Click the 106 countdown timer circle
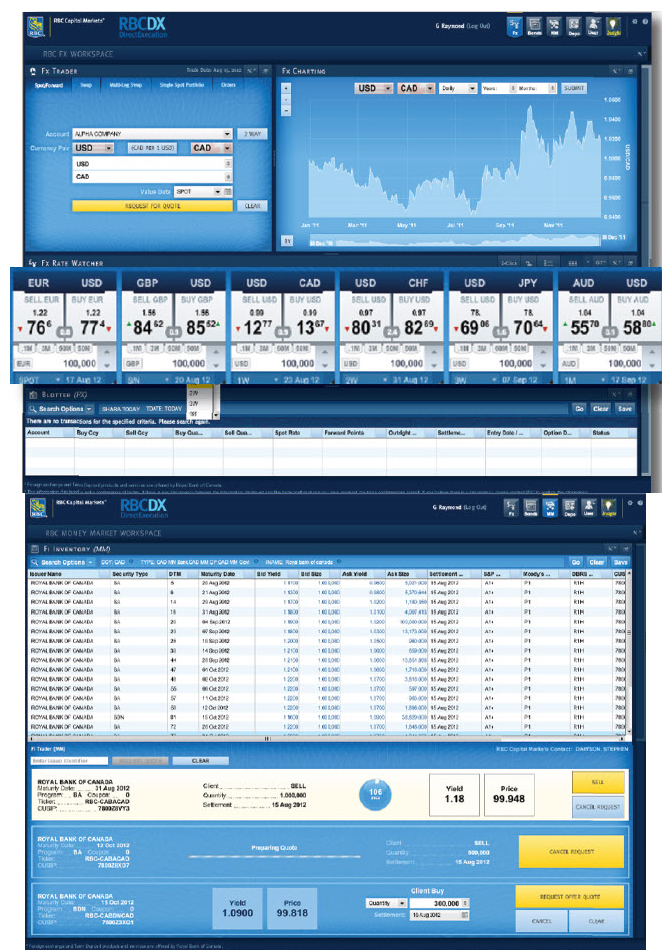Image resolution: width=672 pixels, height=950 pixels. coord(376,793)
